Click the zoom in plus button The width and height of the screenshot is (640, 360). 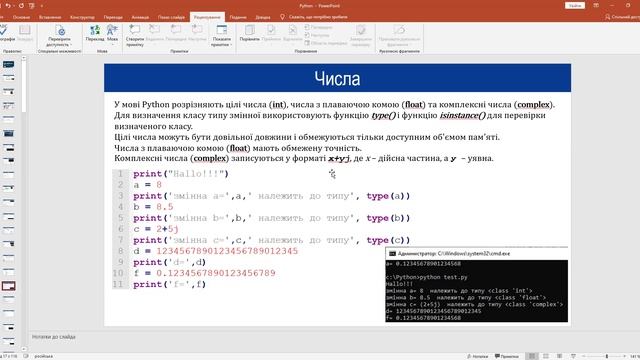pyautogui.click(x=624, y=356)
